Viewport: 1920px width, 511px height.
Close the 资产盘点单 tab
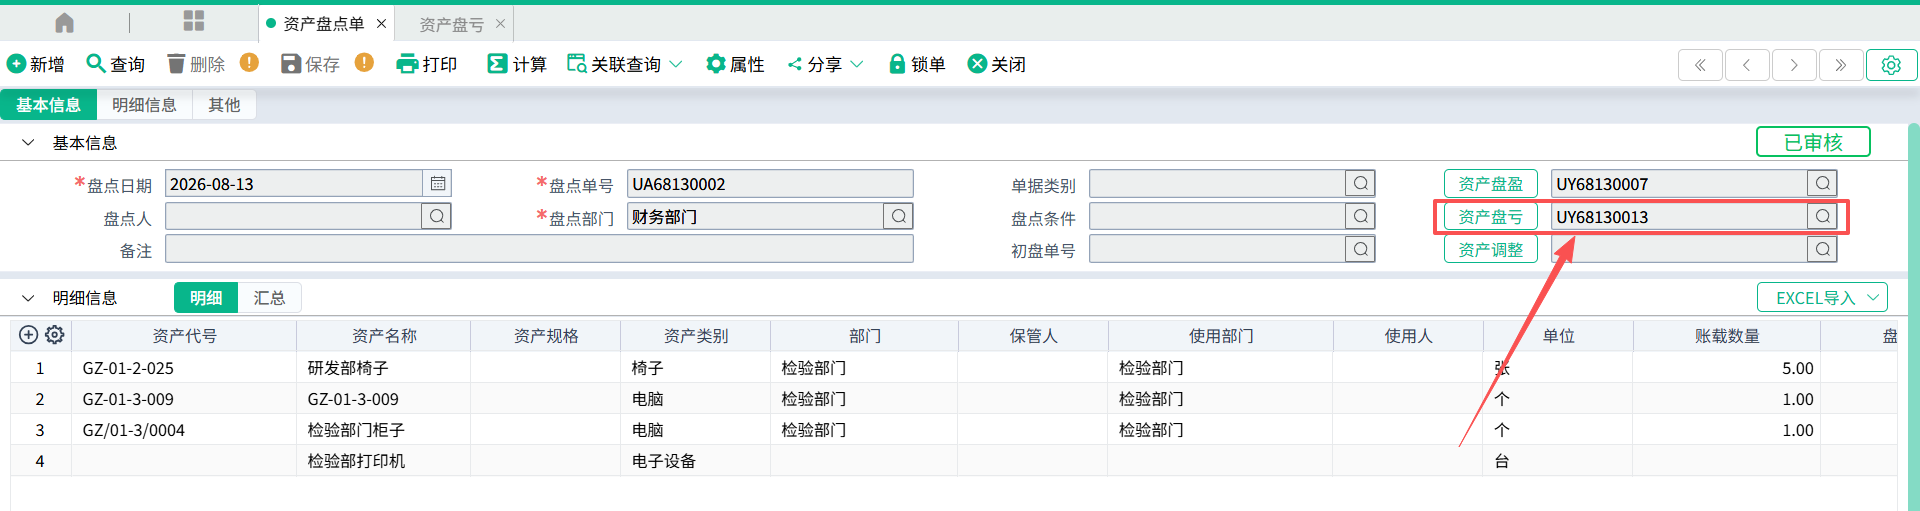(381, 23)
